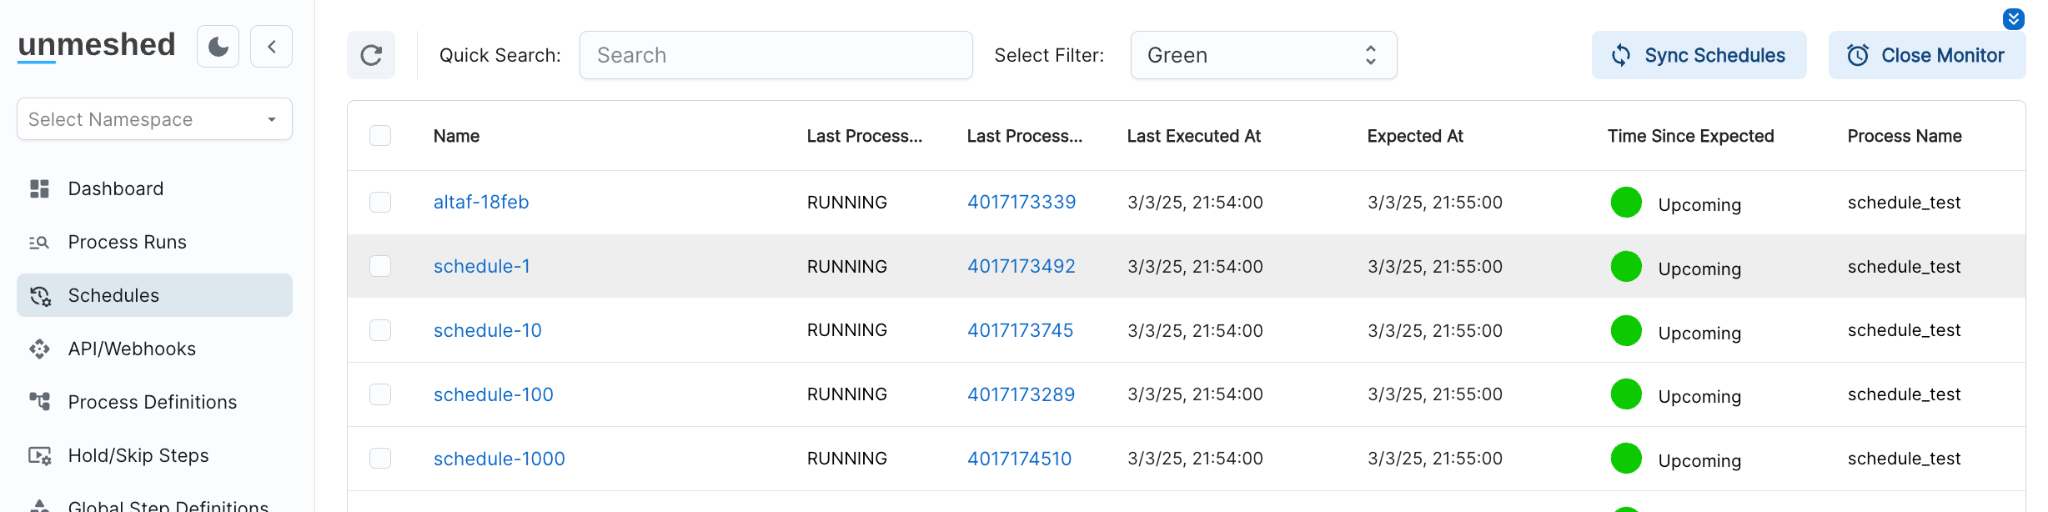
Task: Expand the blue chevron at top right
Action: (2013, 19)
